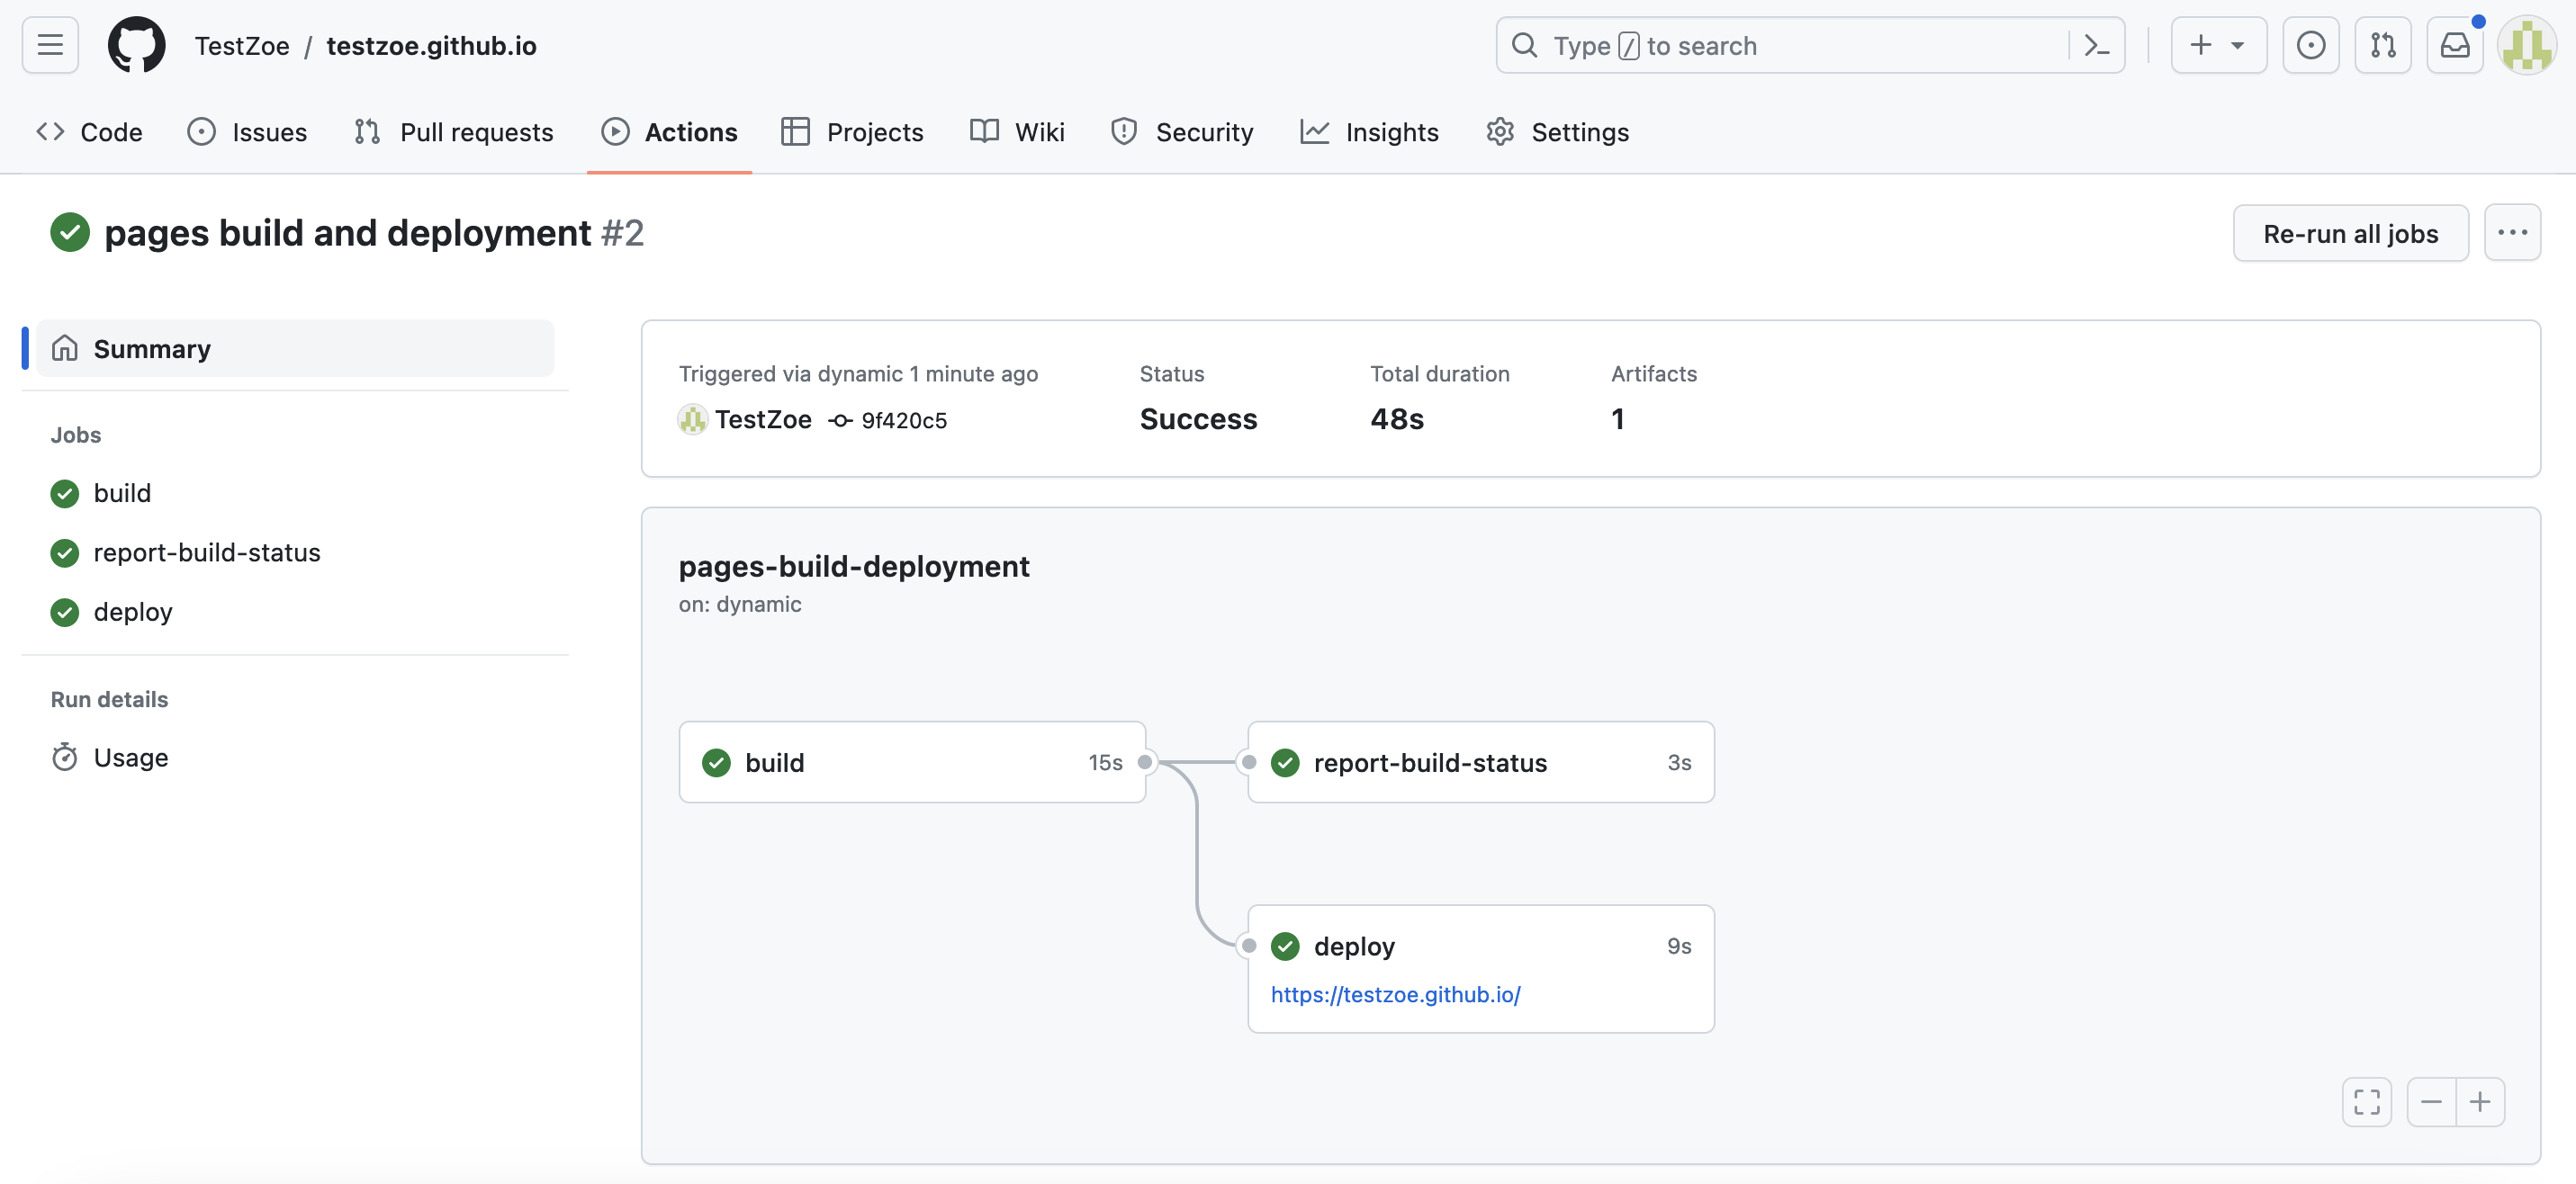
Task: Open the issues icon in header
Action: (x=2310, y=45)
